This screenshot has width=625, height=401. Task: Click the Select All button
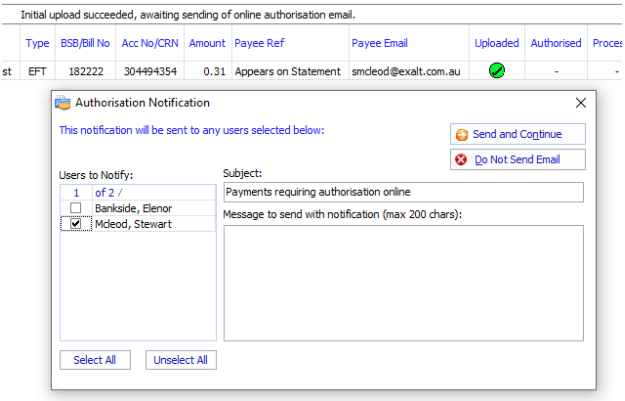[x=94, y=360]
